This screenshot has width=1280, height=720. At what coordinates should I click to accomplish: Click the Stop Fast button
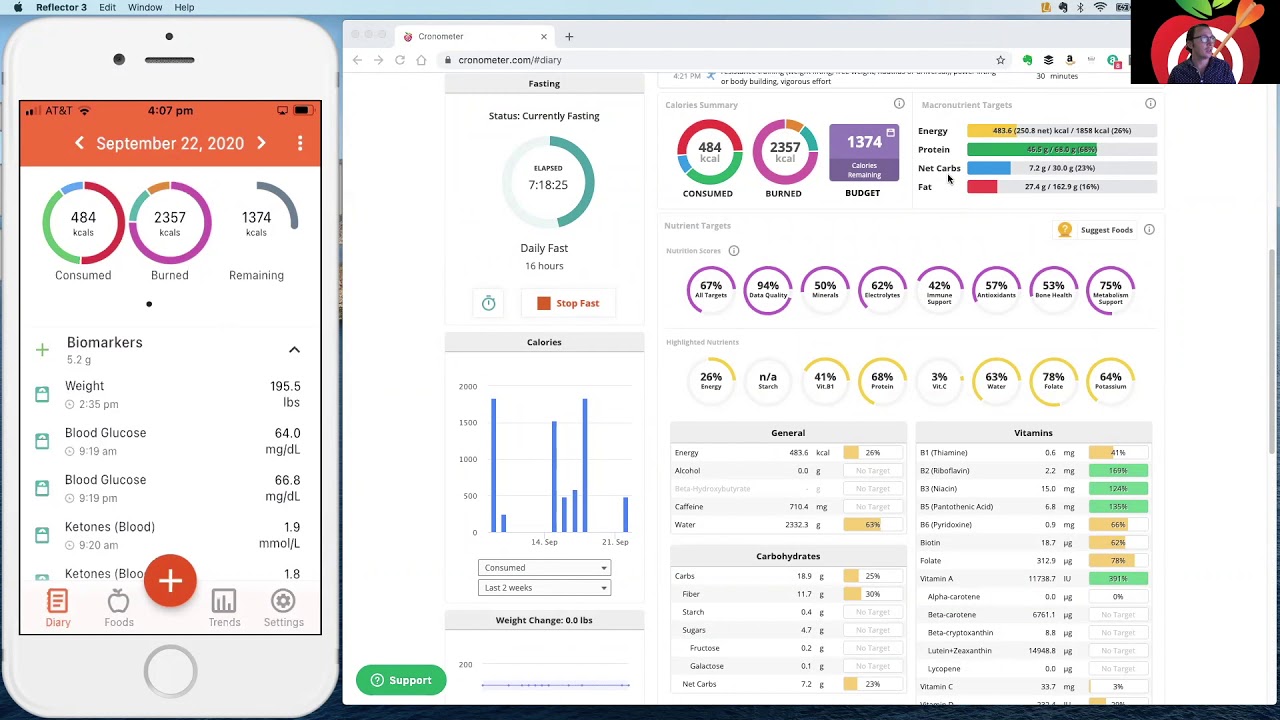coord(568,303)
